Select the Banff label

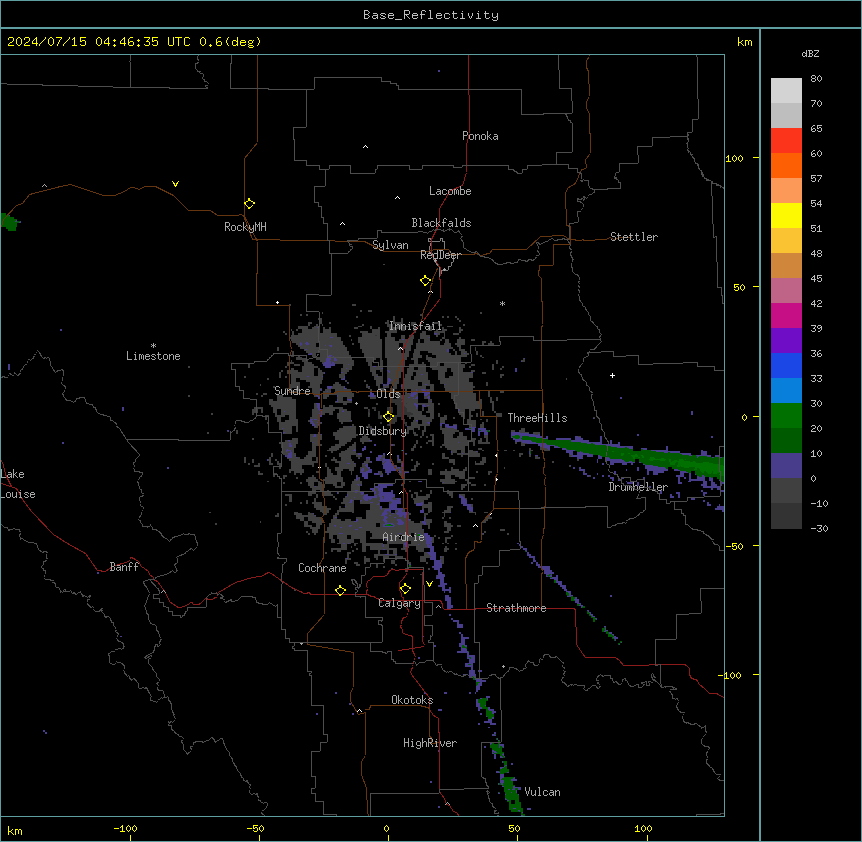click(x=124, y=567)
